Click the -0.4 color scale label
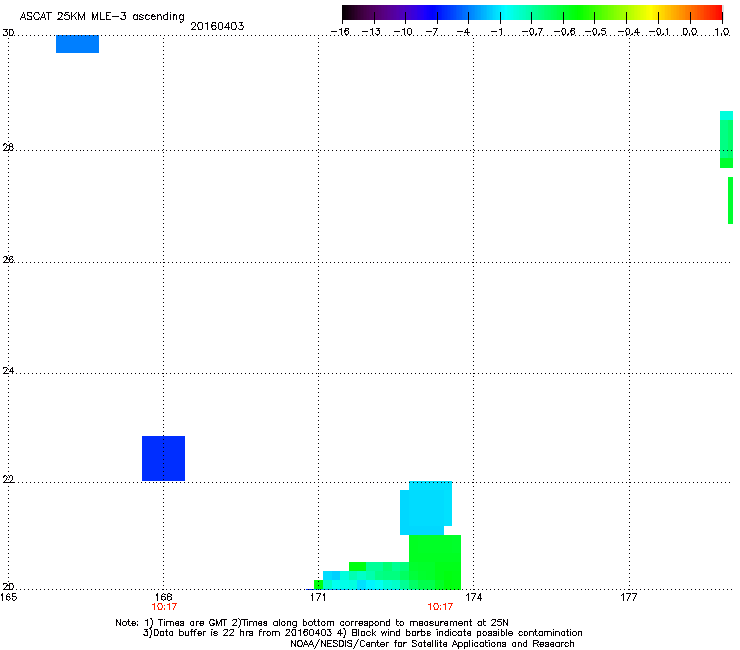 (629, 32)
